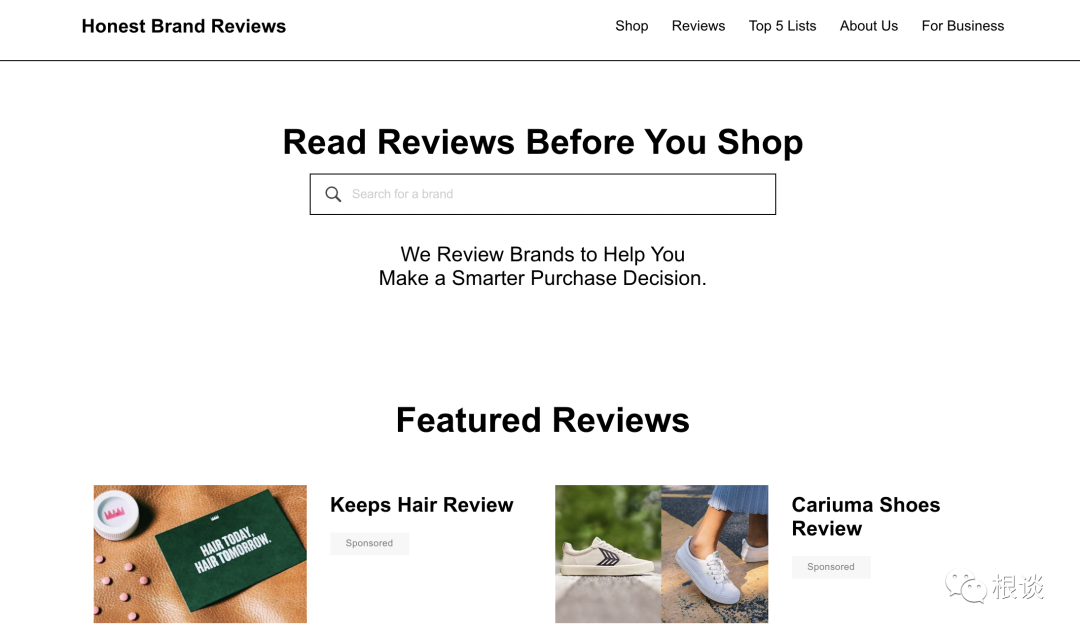Click the Honest Brand Reviews site logo

point(184,26)
